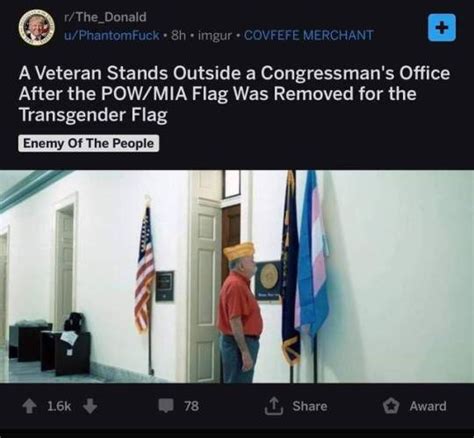
Task: Click the 78 comments count
Action: click(x=192, y=406)
